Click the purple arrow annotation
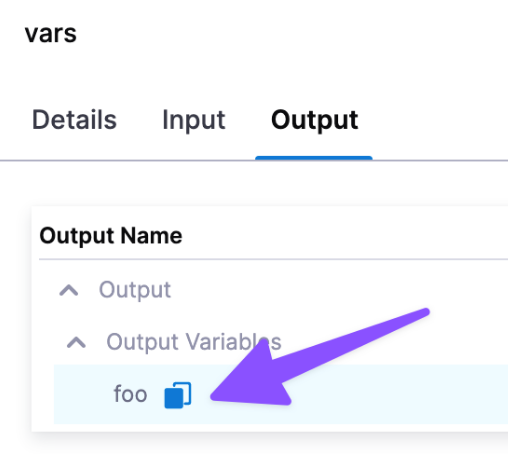The width and height of the screenshot is (508, 472). [x=300, y=363]
